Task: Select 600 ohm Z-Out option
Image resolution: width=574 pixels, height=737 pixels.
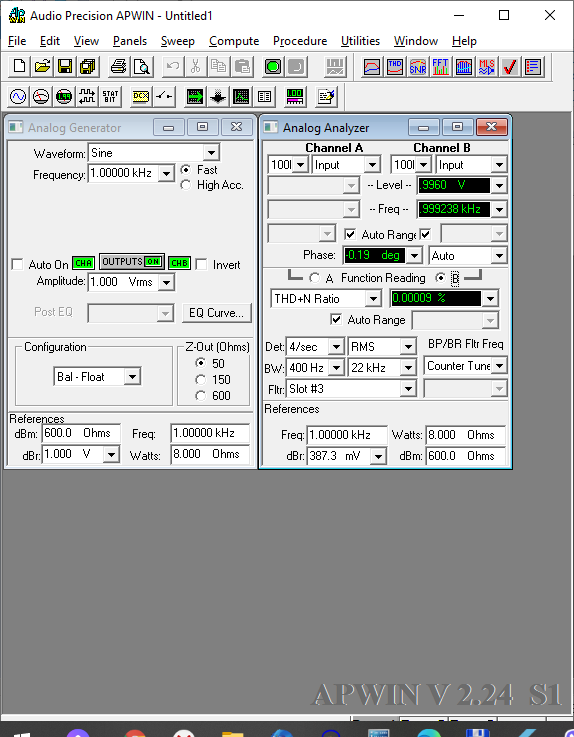Action: coord(201,396)
